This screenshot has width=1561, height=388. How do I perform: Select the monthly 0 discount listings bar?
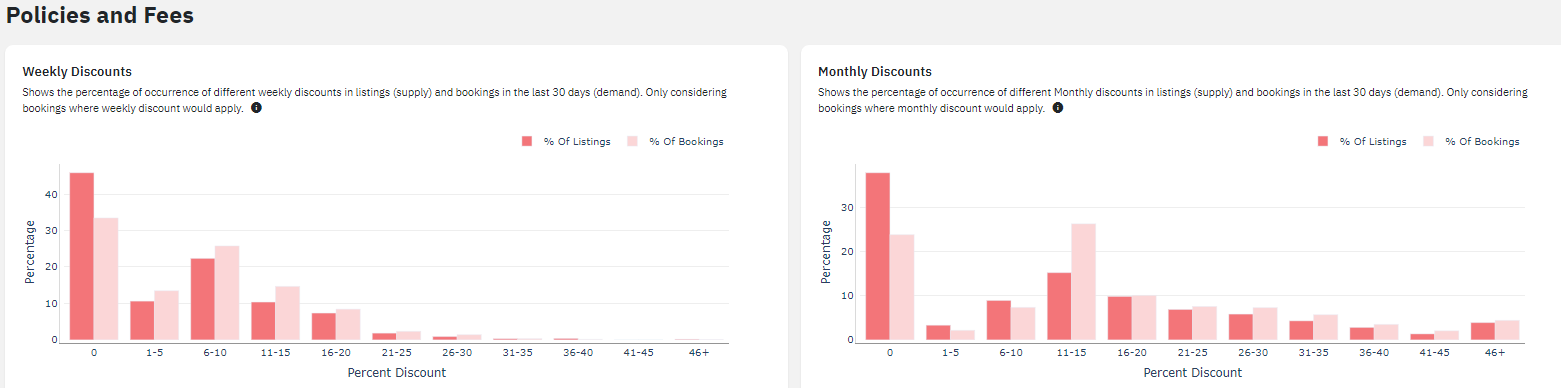pyautogui.click(x=878, y=257)
